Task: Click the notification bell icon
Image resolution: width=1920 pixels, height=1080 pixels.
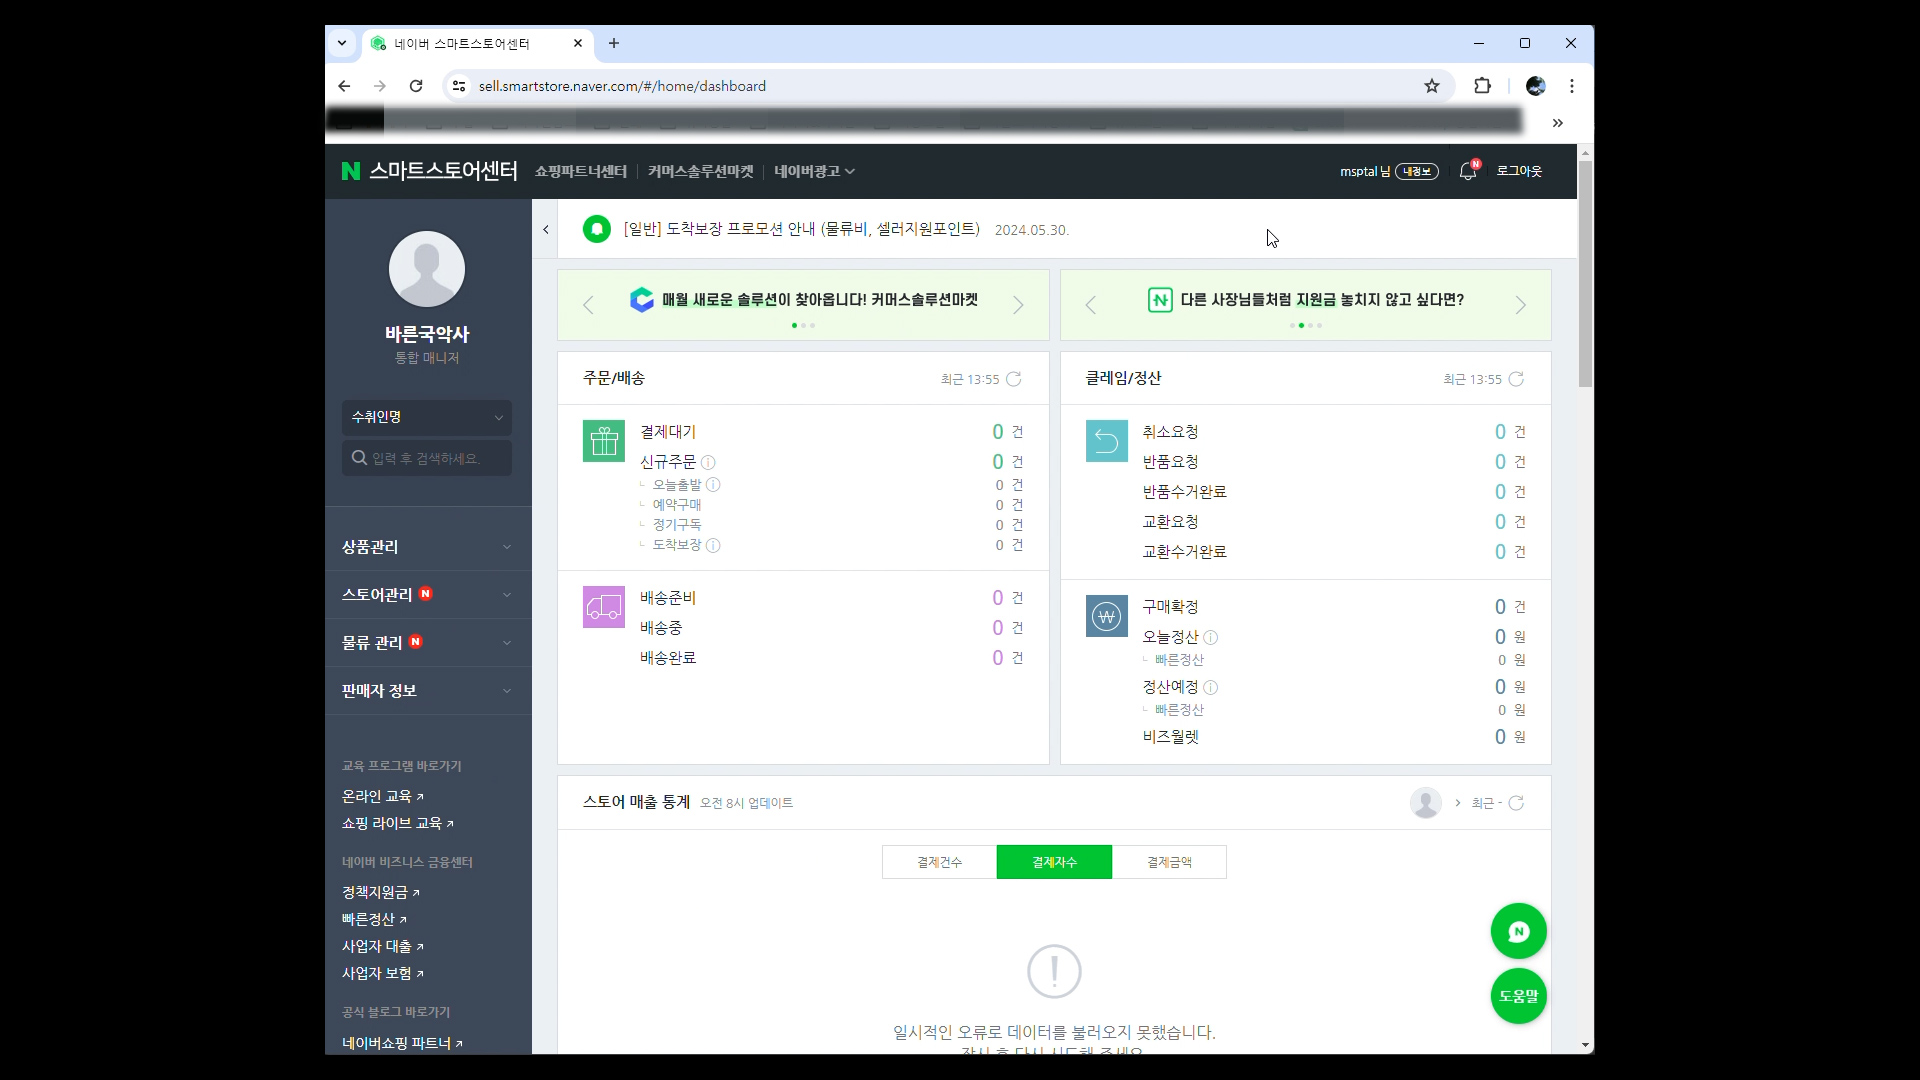Action: (x=1467, y=172)
